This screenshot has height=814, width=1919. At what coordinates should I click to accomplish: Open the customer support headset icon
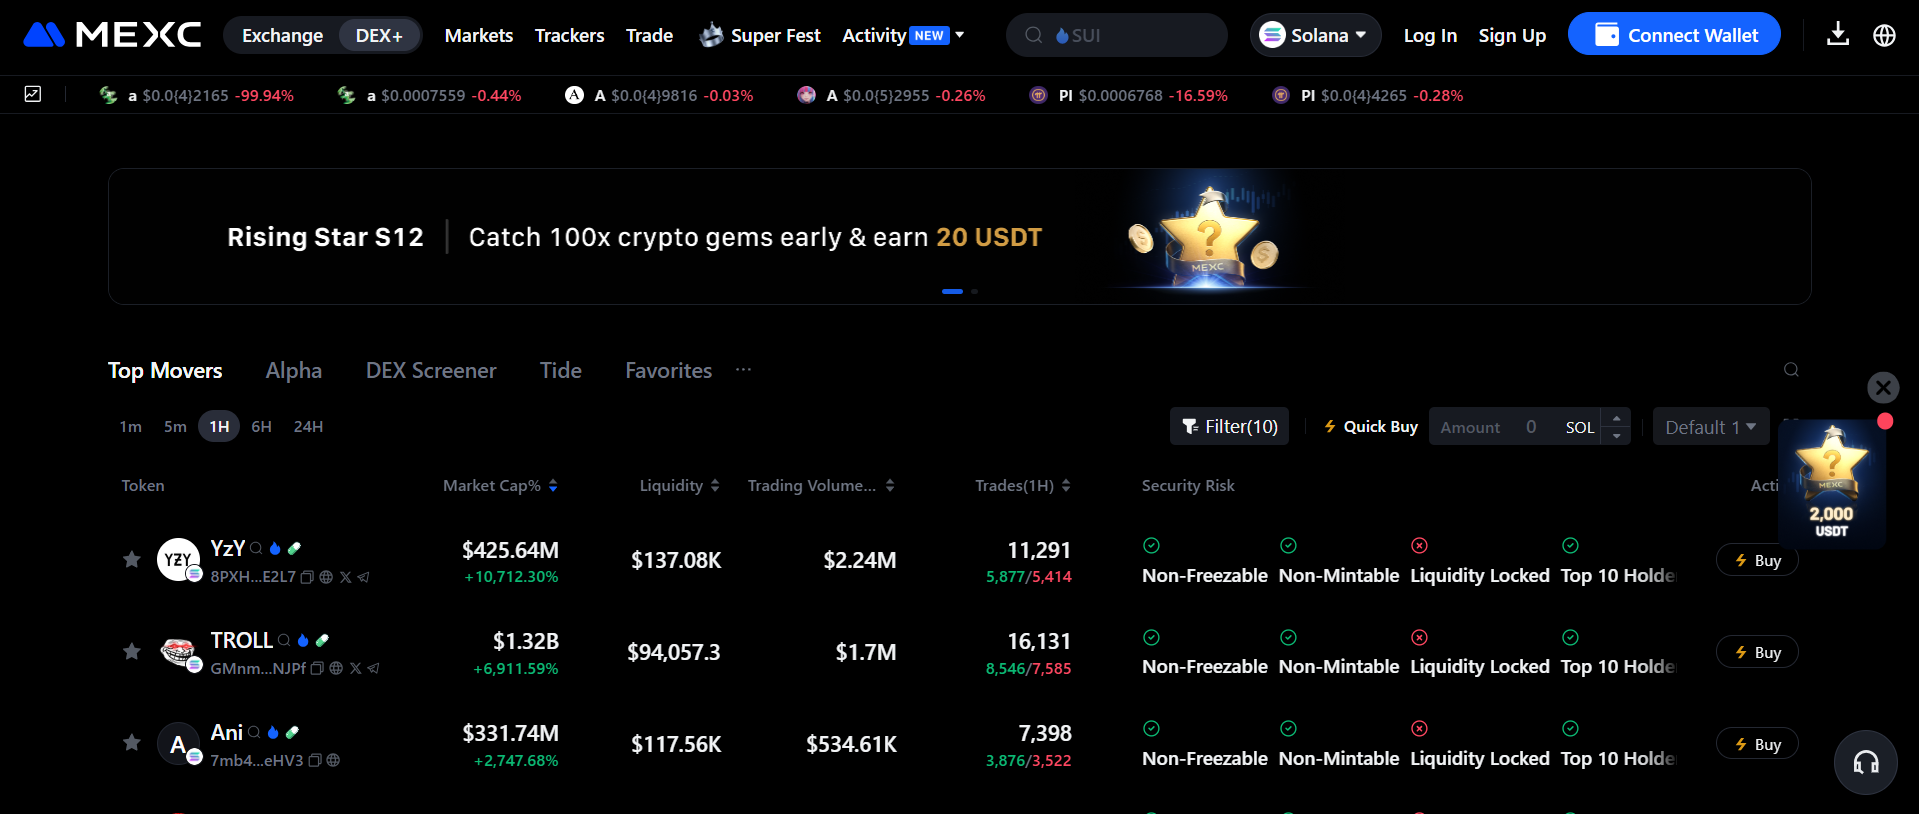[1865, 763]
